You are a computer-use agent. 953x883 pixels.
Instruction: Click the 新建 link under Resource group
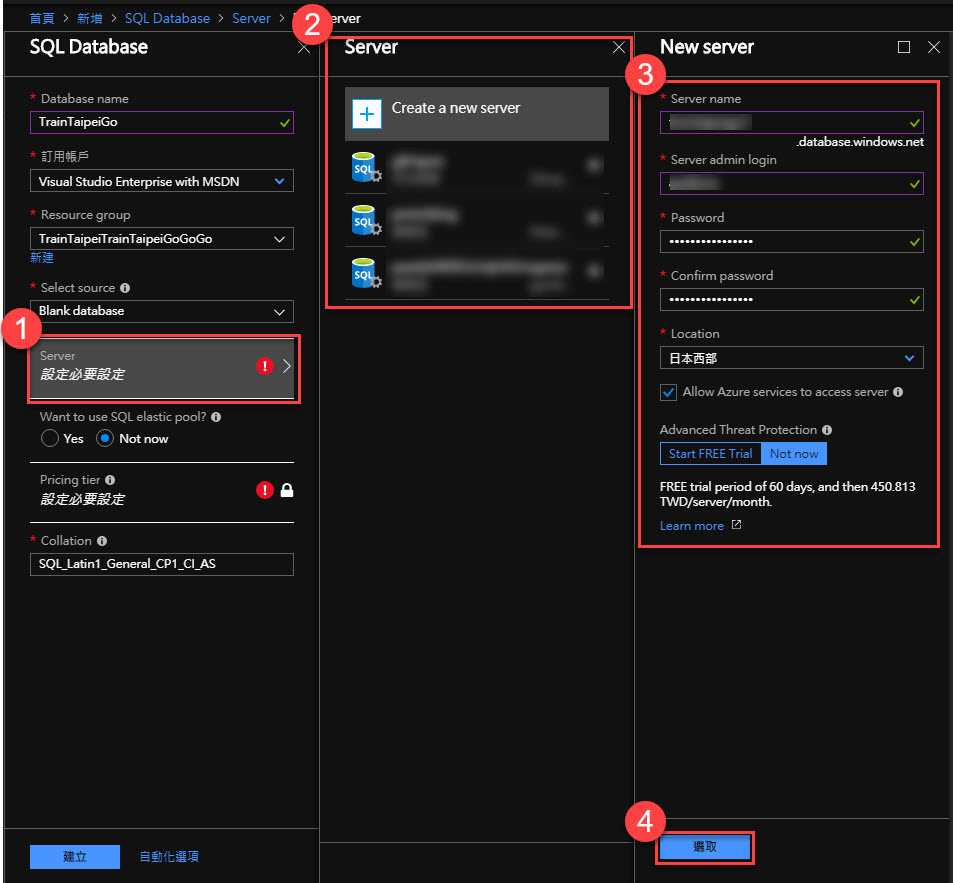[x=42, y=258]
